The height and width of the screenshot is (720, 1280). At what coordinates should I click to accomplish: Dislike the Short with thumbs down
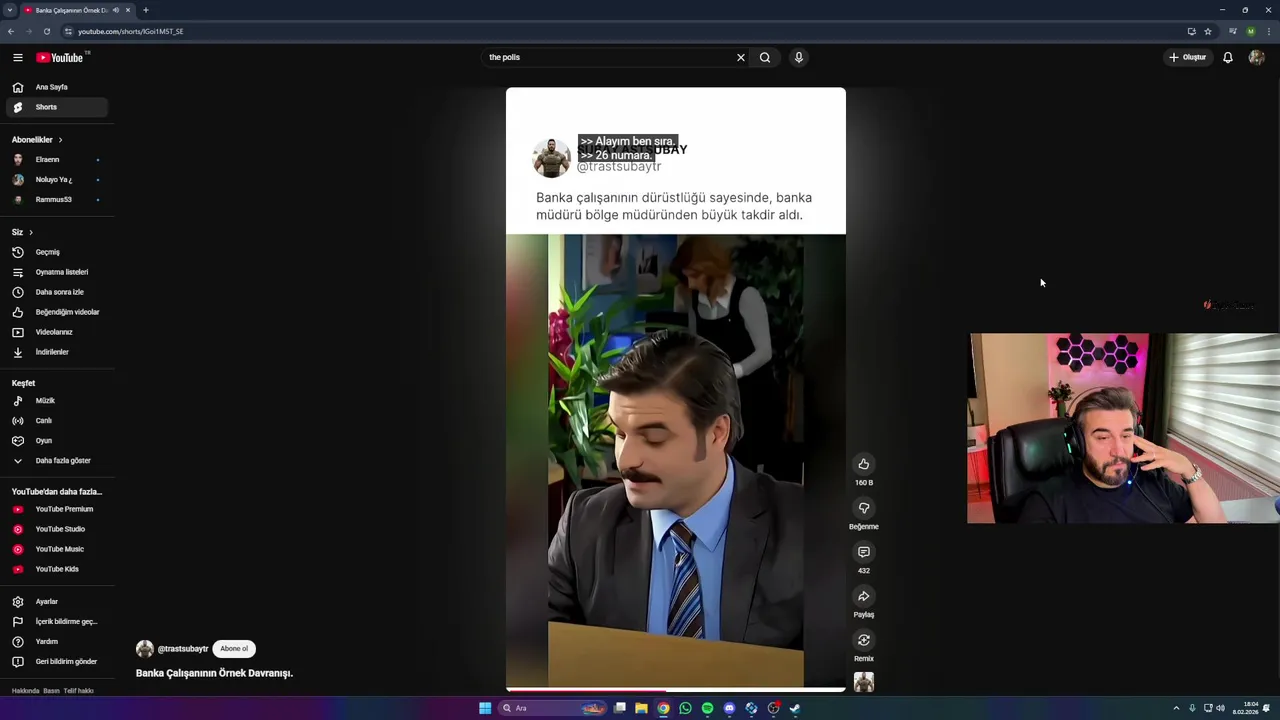(x=864, y=508)
